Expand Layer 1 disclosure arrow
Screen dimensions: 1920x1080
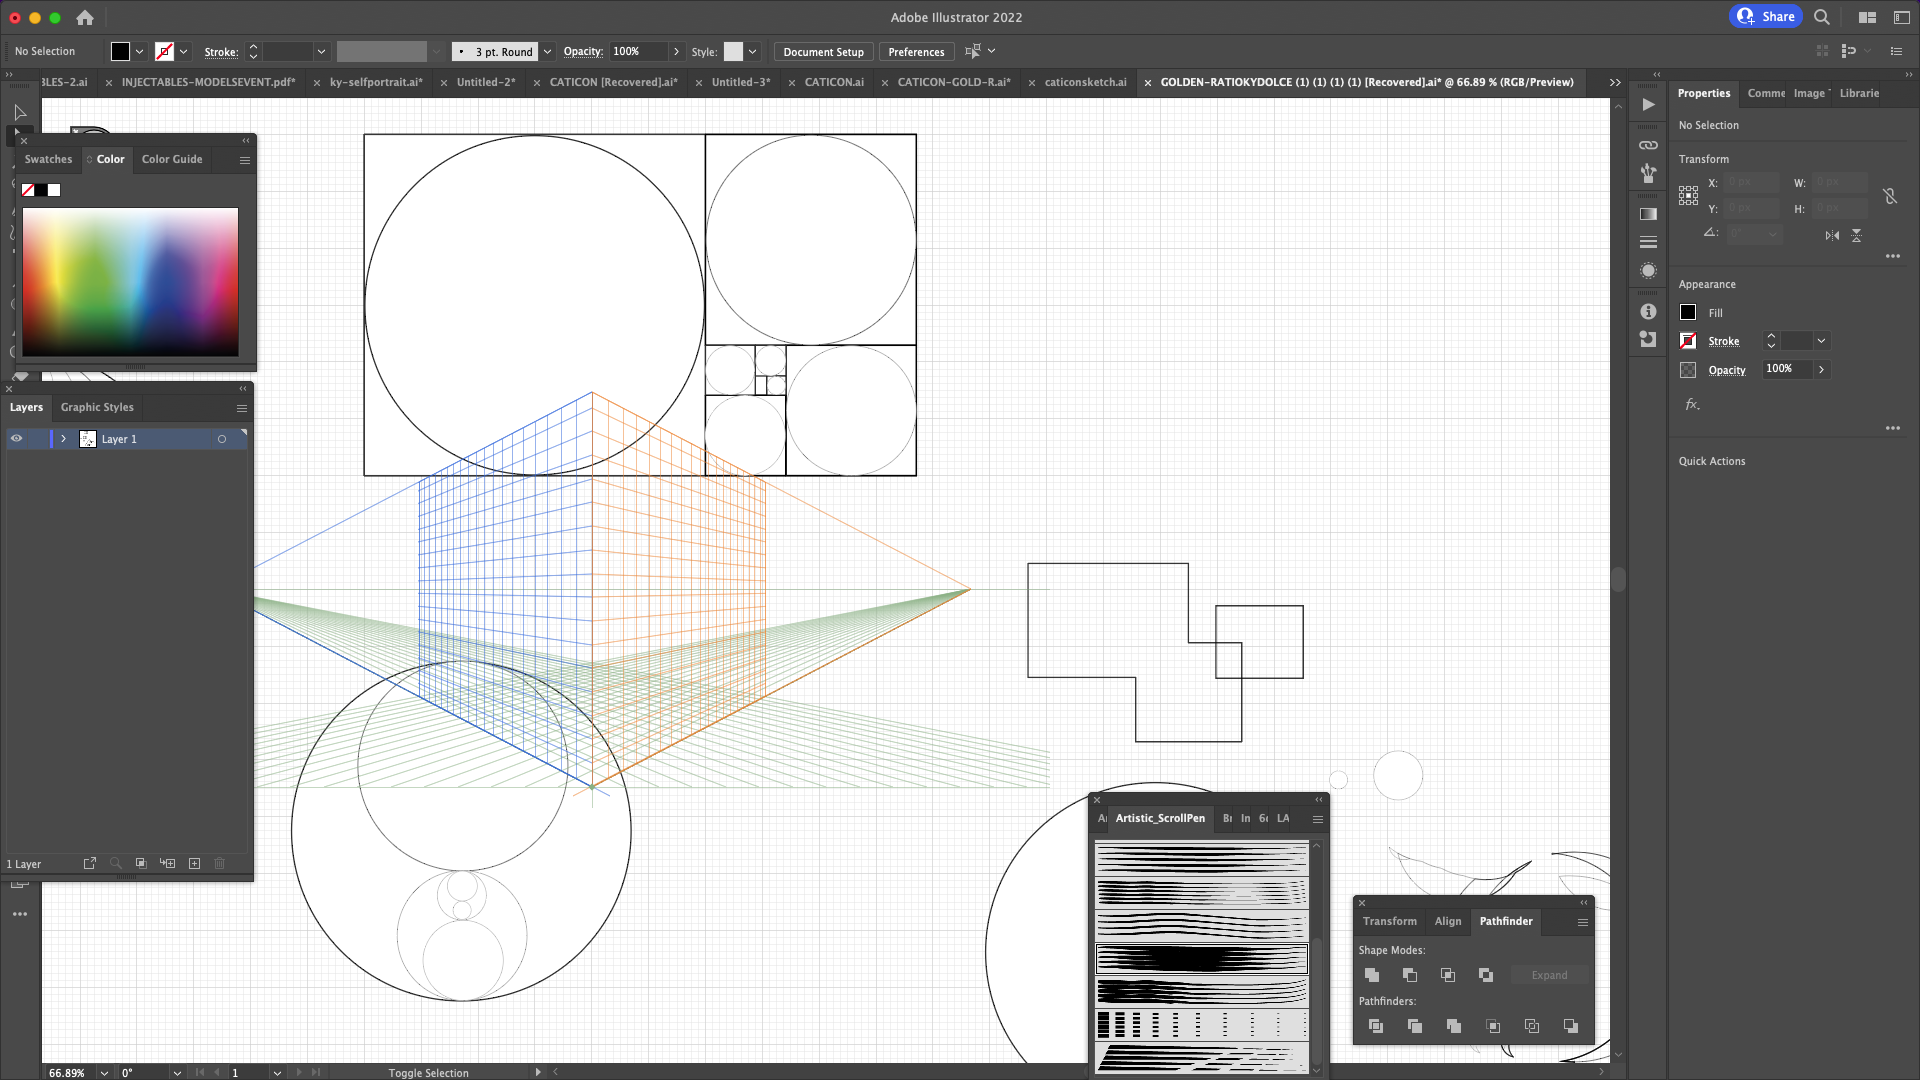click(x=63, y=439)
